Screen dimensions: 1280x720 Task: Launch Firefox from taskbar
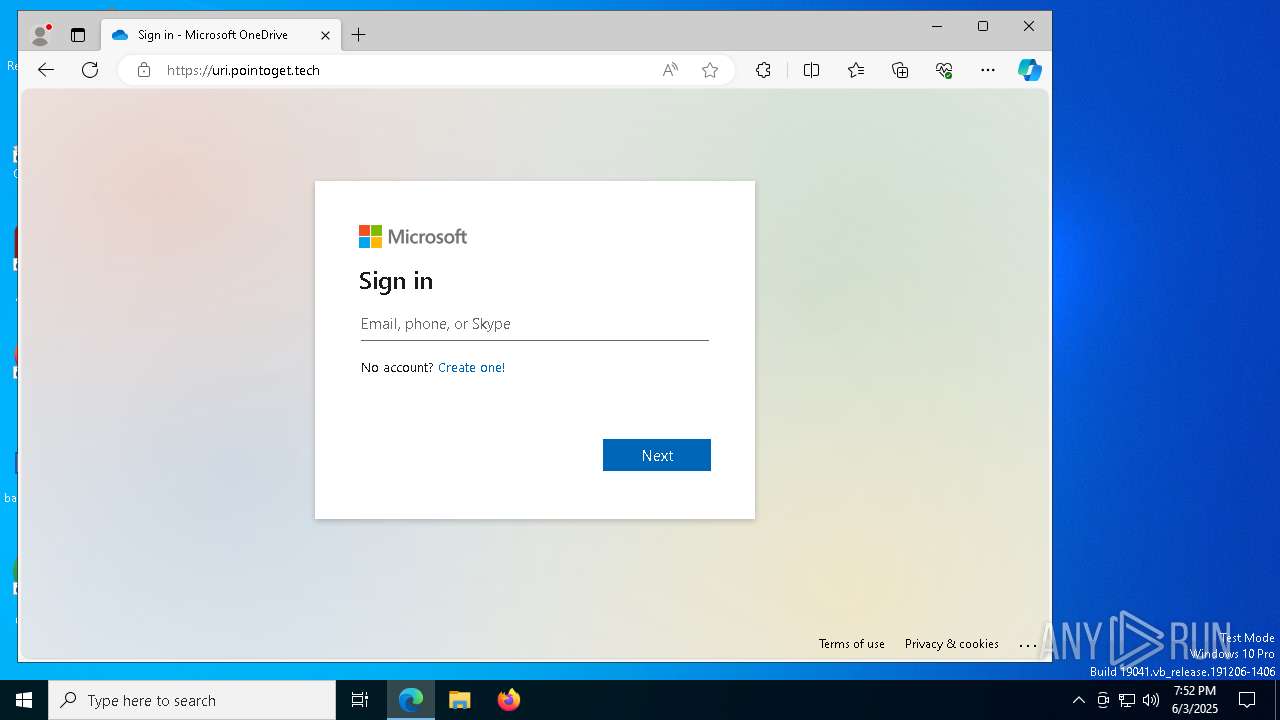(x=508, y=700)
